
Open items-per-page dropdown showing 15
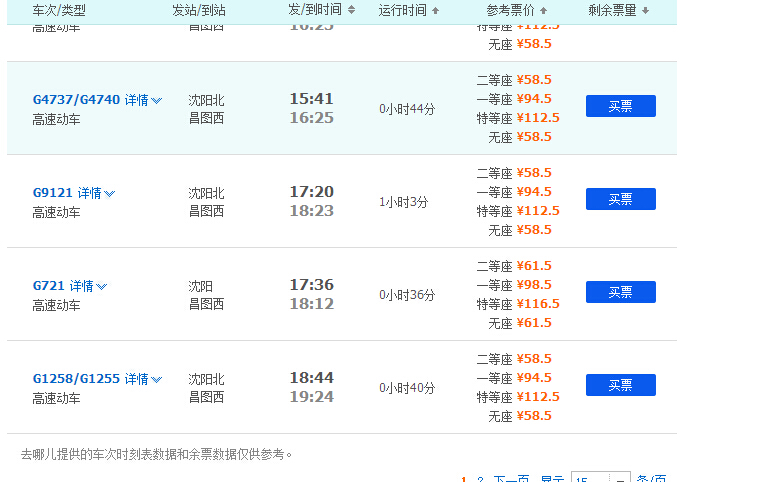(x=601, y=478)
